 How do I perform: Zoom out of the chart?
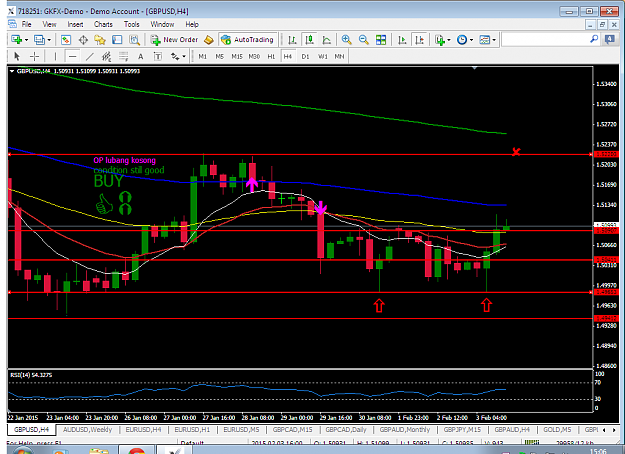point(364,39)
